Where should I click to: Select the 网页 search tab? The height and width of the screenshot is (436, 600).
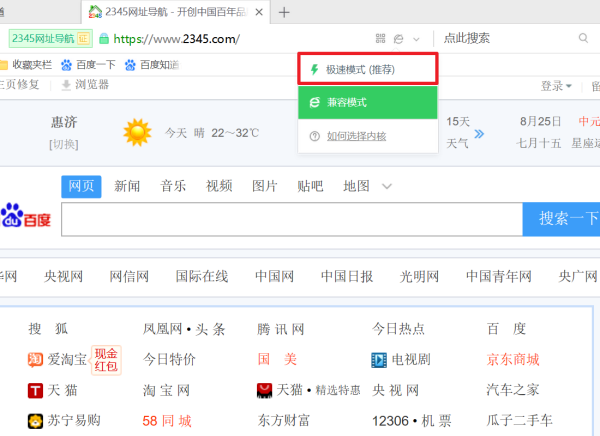pyautogui.click(x=81, y=186)
